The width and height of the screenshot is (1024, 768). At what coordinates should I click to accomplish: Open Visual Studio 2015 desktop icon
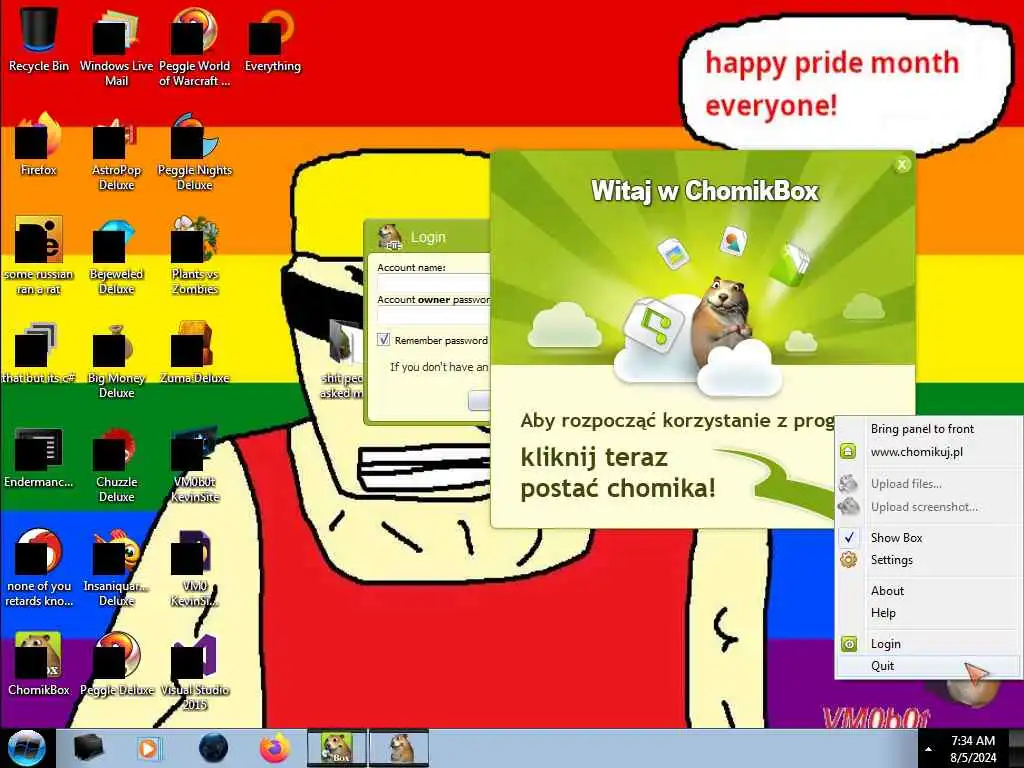click(x=194, y=671)
